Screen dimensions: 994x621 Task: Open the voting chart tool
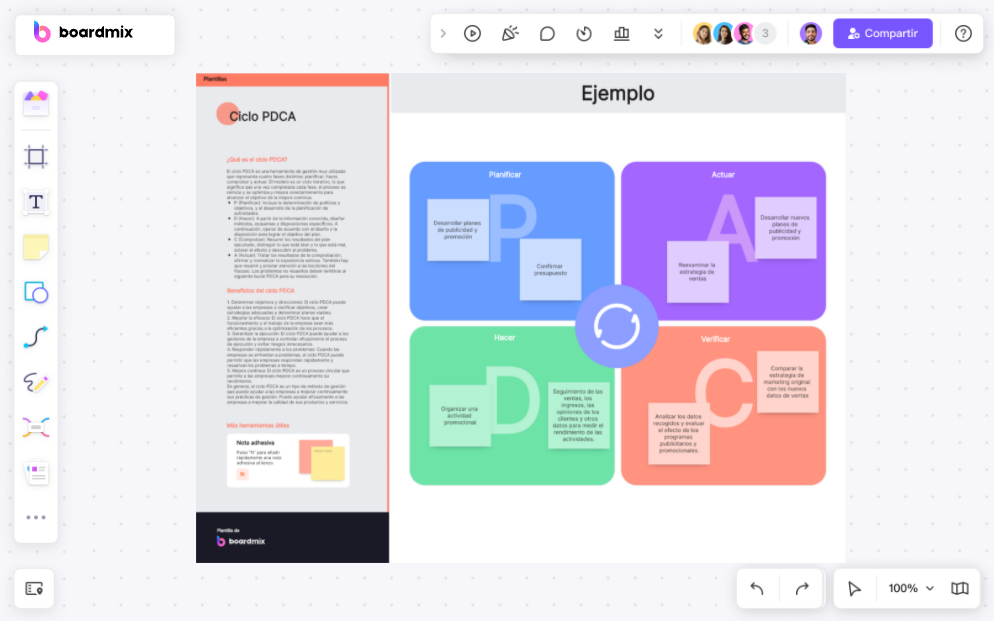point(622,34)
